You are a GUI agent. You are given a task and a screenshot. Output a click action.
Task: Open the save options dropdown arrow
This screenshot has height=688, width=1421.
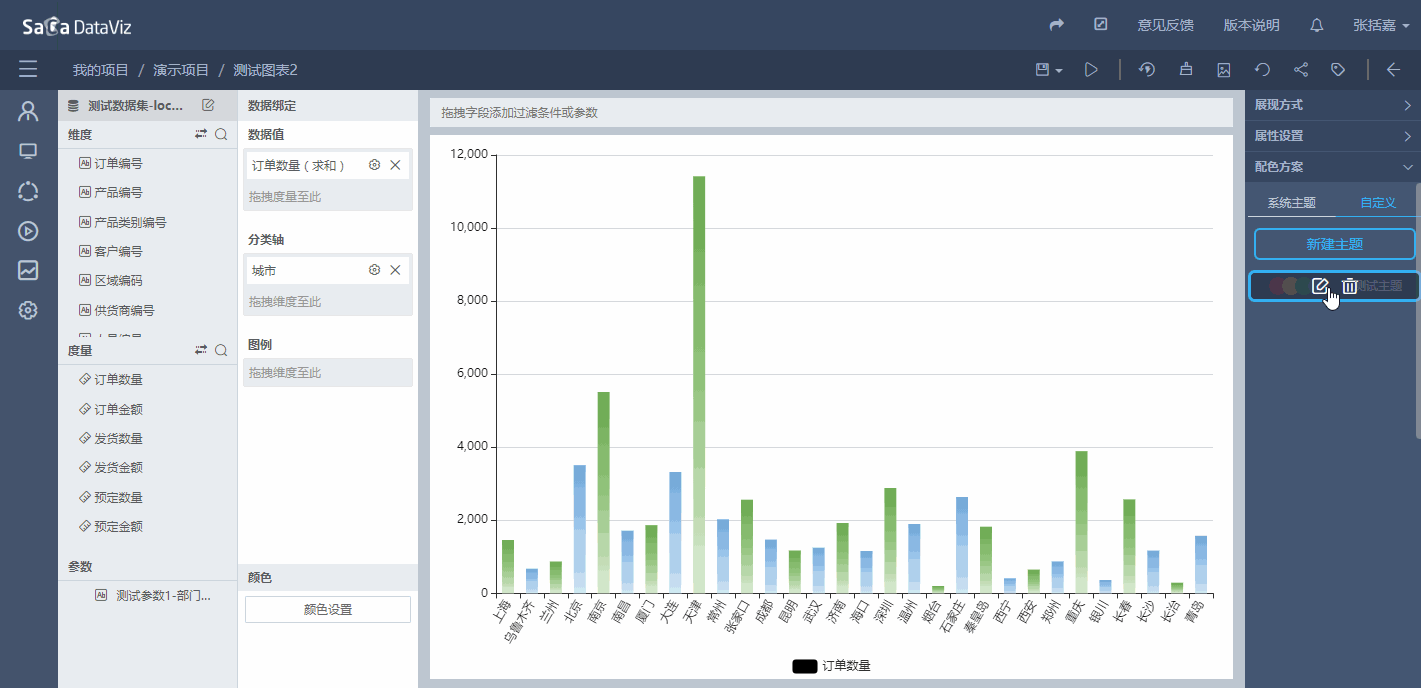pos(1059,71)
